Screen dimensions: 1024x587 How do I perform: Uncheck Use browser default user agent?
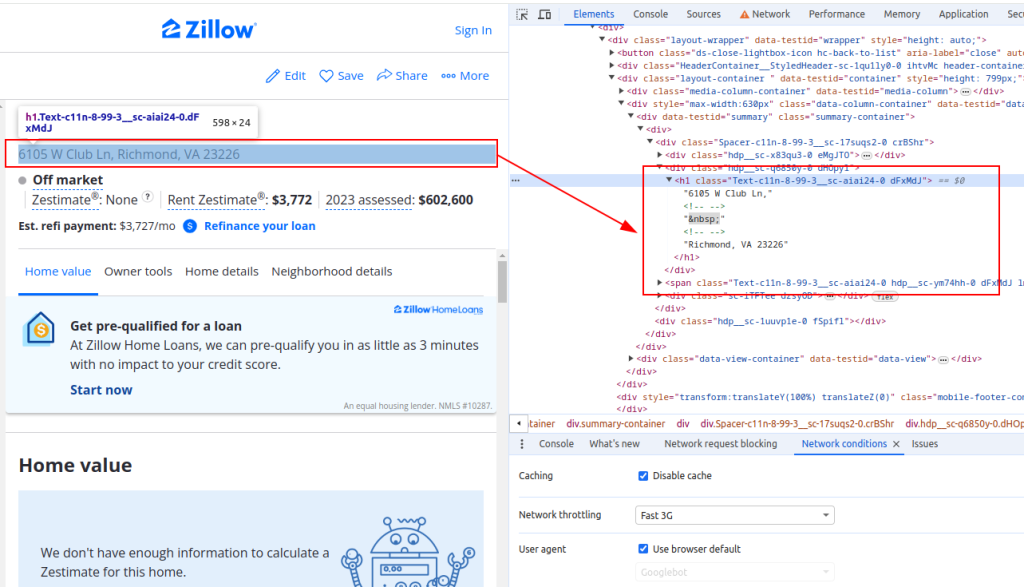point(643,549)
